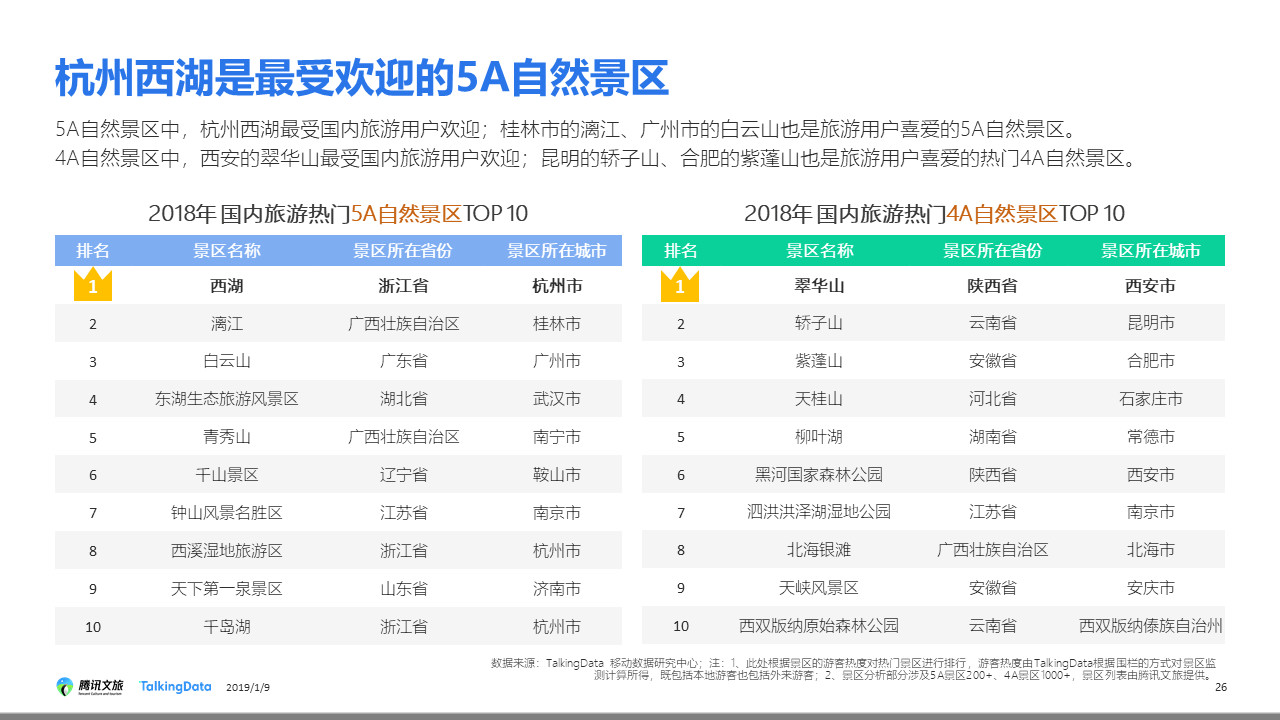Click the crown rank 1 badge beside 翠华山
The width and height of the screenshot is (1280, 720).
(680, 285)
